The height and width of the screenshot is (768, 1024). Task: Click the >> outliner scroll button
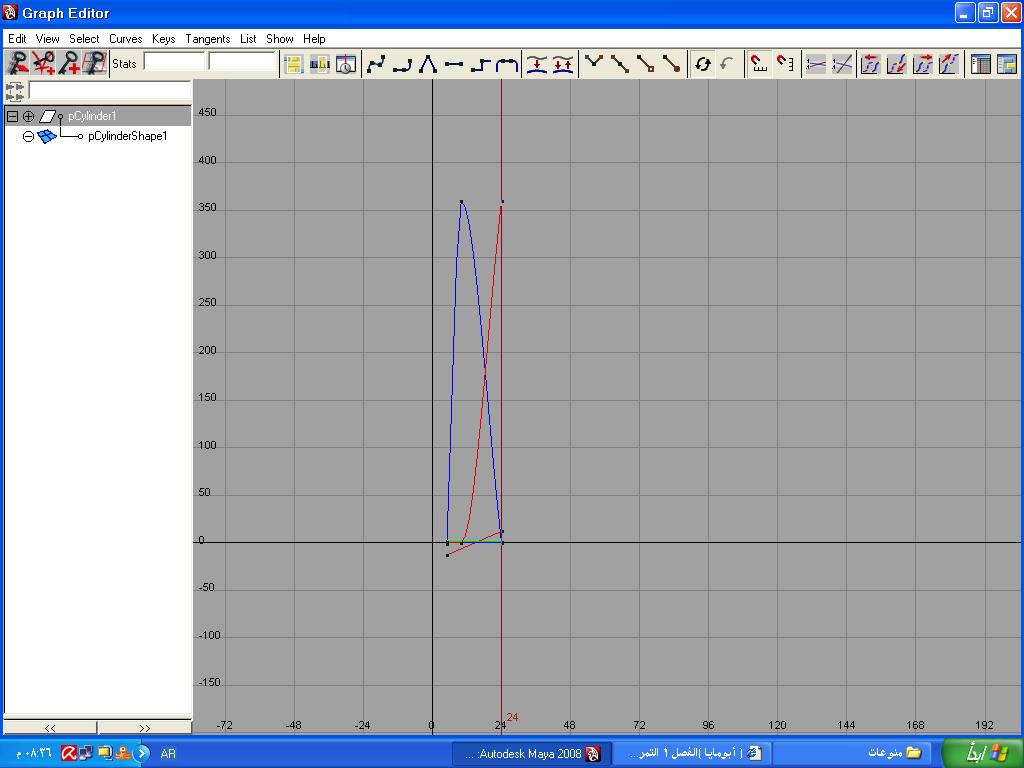point(144,728)
